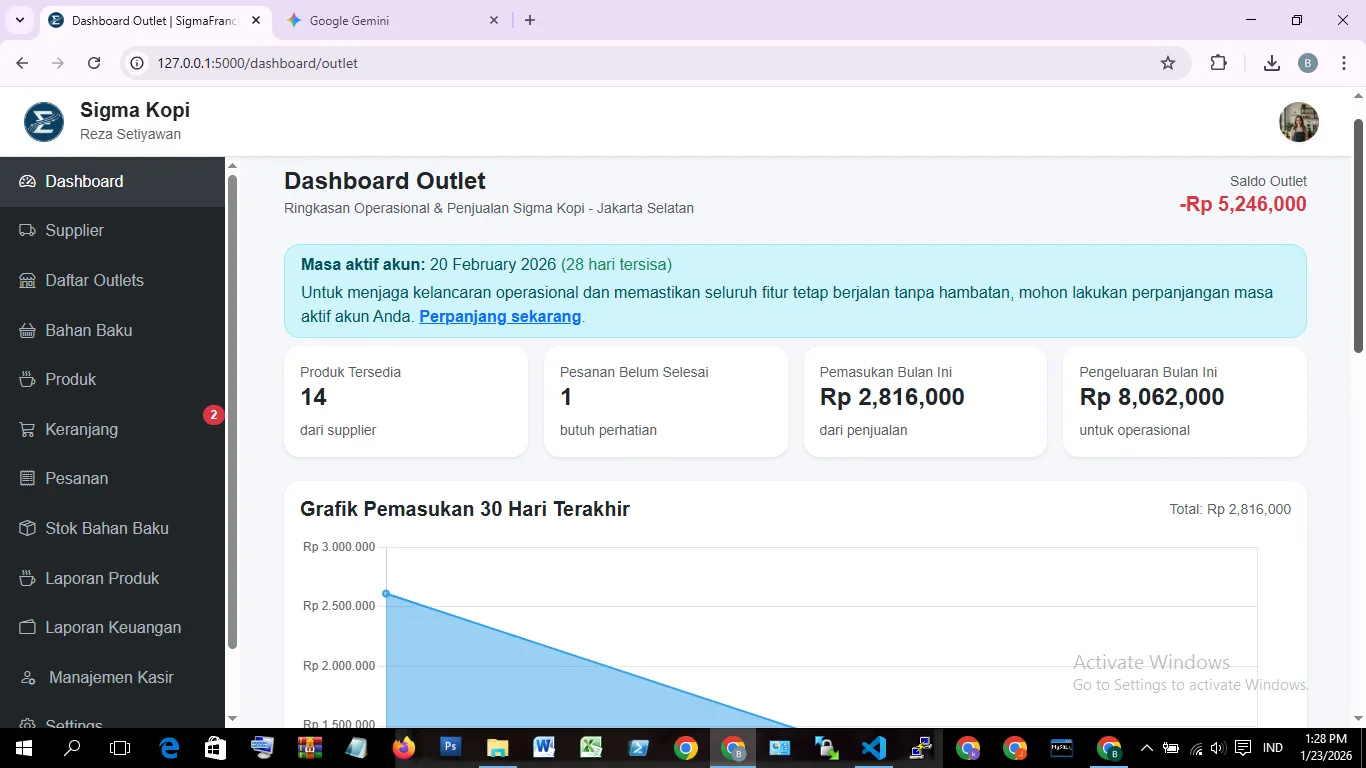
Task: Click the Rp 2.000.000 axis label
Action: point(339,666)
